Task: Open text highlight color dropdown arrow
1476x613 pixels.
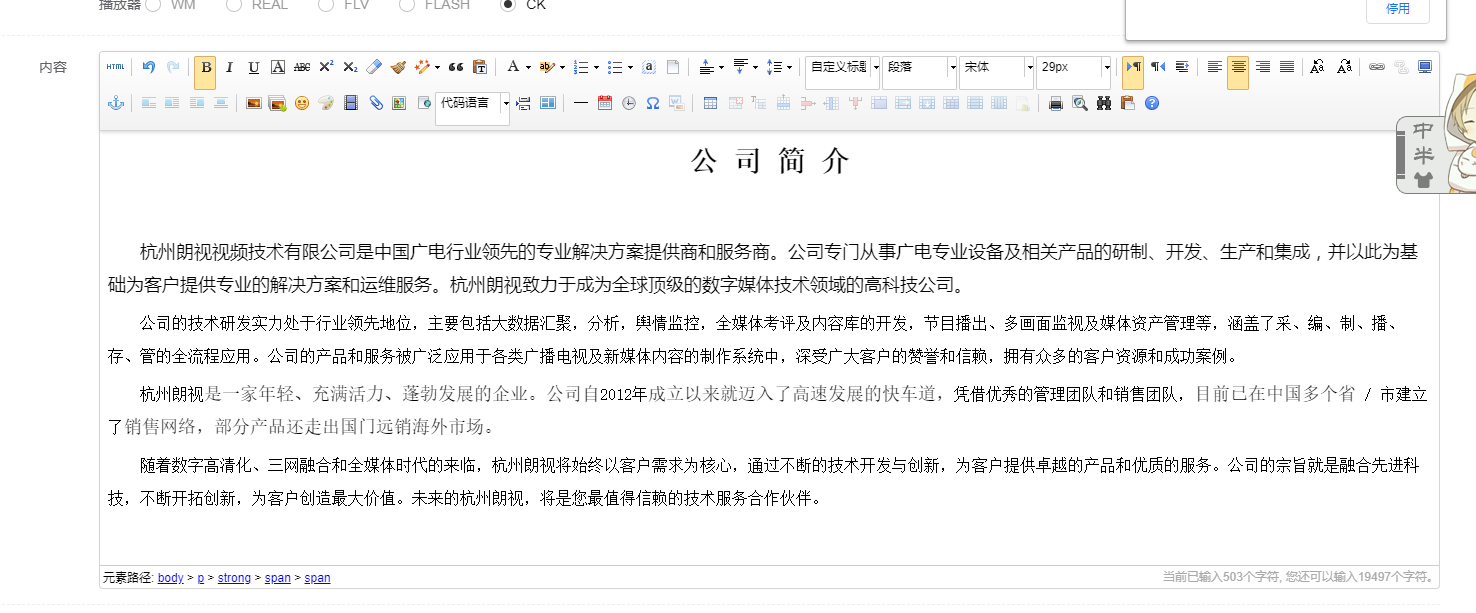Action: coord(562,67)
